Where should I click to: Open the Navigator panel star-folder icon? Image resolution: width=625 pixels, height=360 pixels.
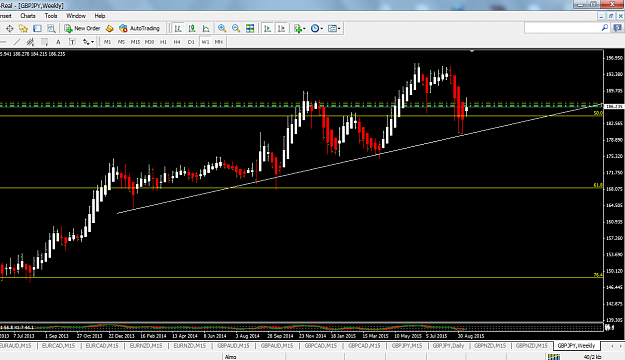tap(23, 28)
